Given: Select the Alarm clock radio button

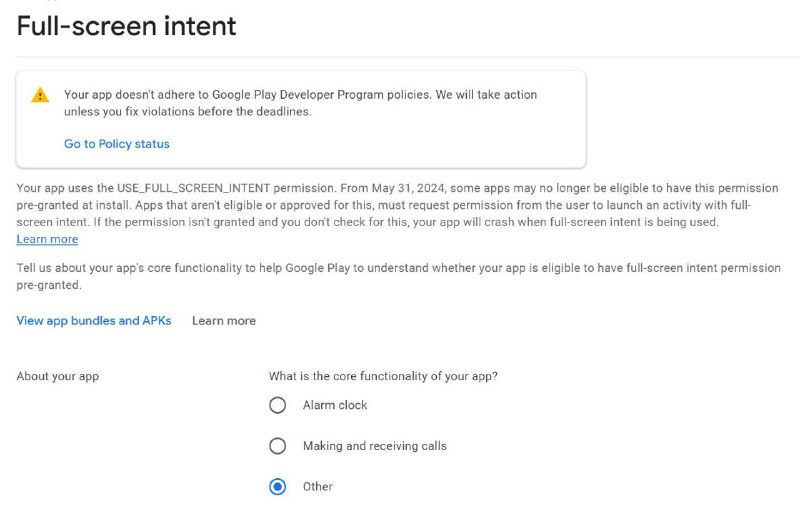Looking at the screenshot, I should click(278, 405).
